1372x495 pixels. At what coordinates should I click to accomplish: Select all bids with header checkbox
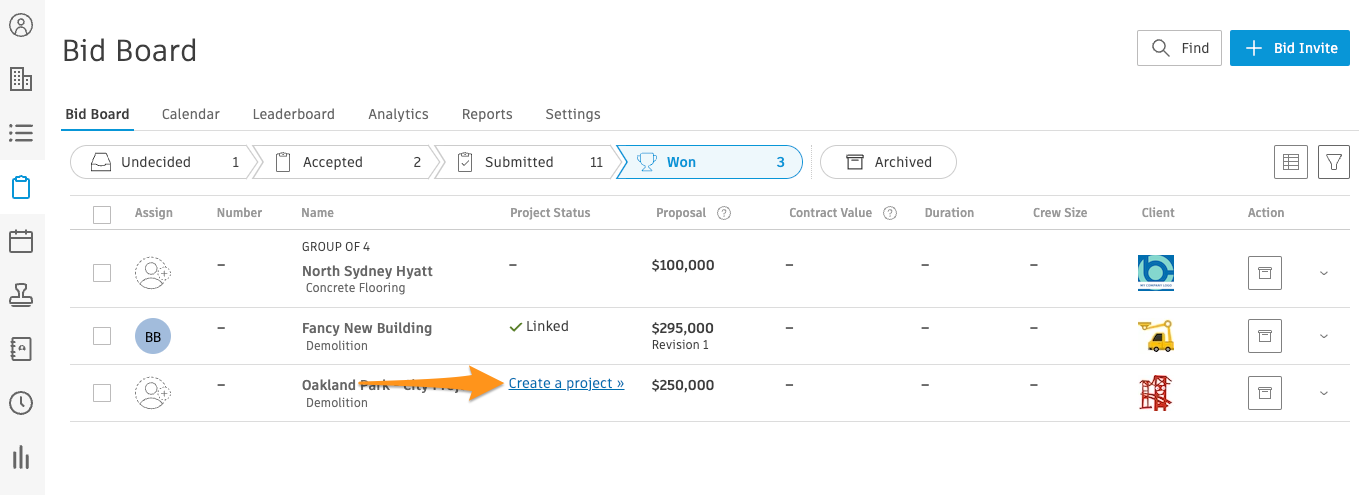coord(102,214)
